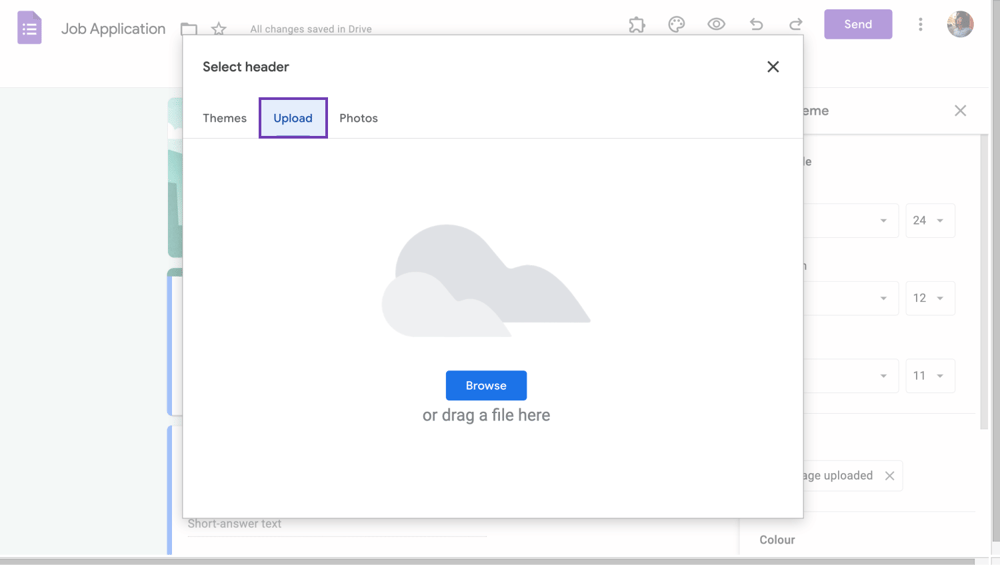Click the blue Browse button

pyautogui.click(x=486, y=385)
